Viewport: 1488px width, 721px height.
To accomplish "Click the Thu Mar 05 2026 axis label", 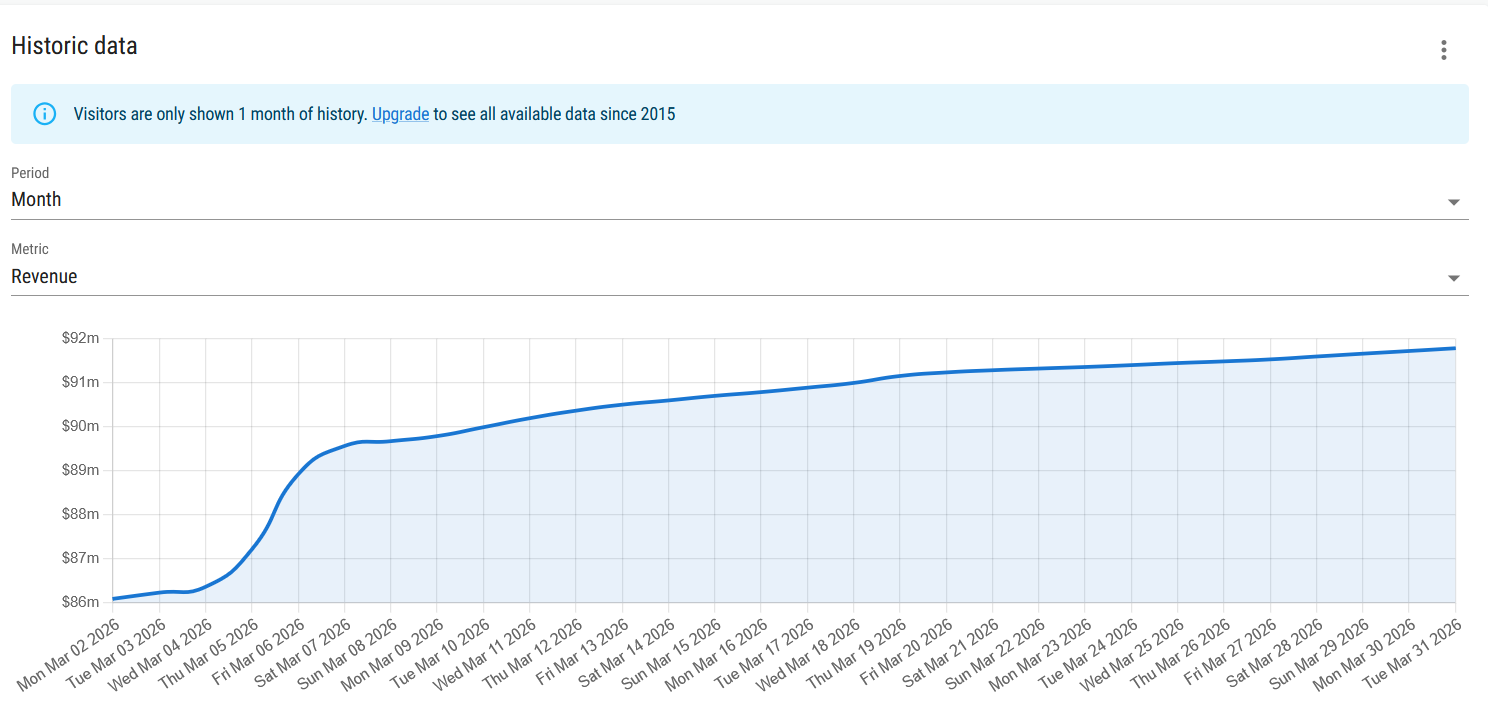I will pyautogui.click(x=207, y=655).
